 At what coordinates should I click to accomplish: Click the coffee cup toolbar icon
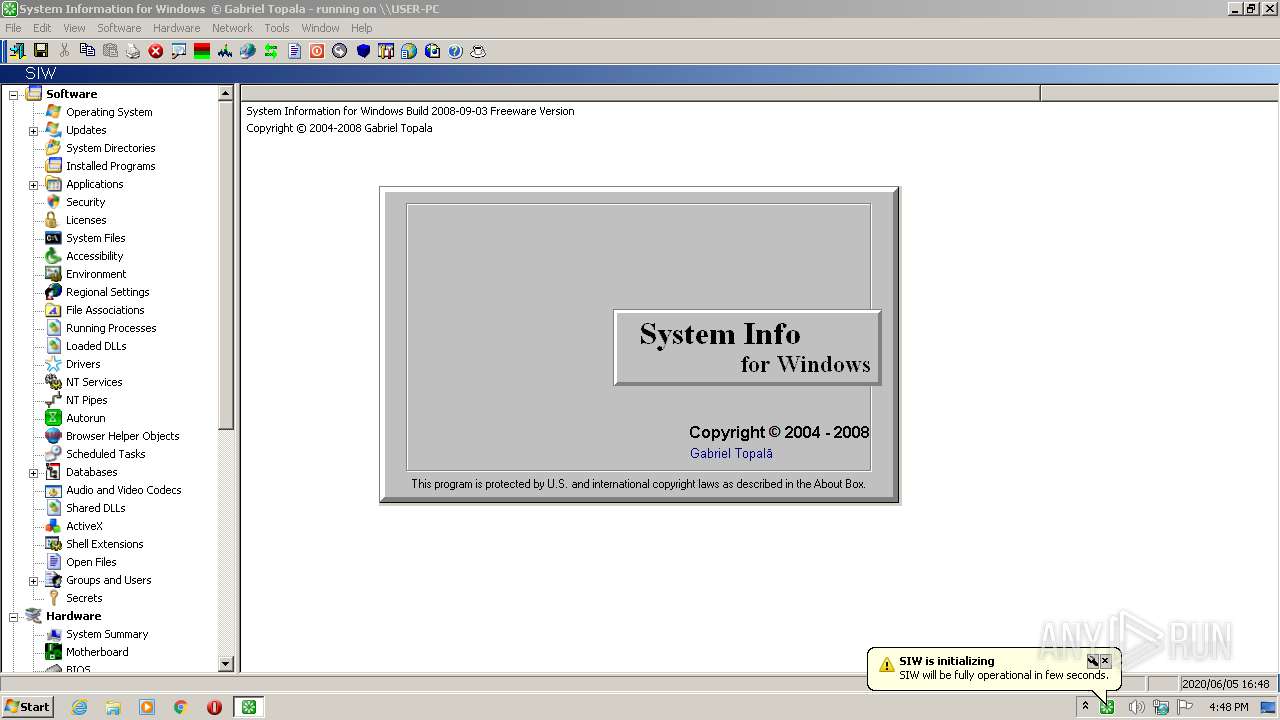478,50
